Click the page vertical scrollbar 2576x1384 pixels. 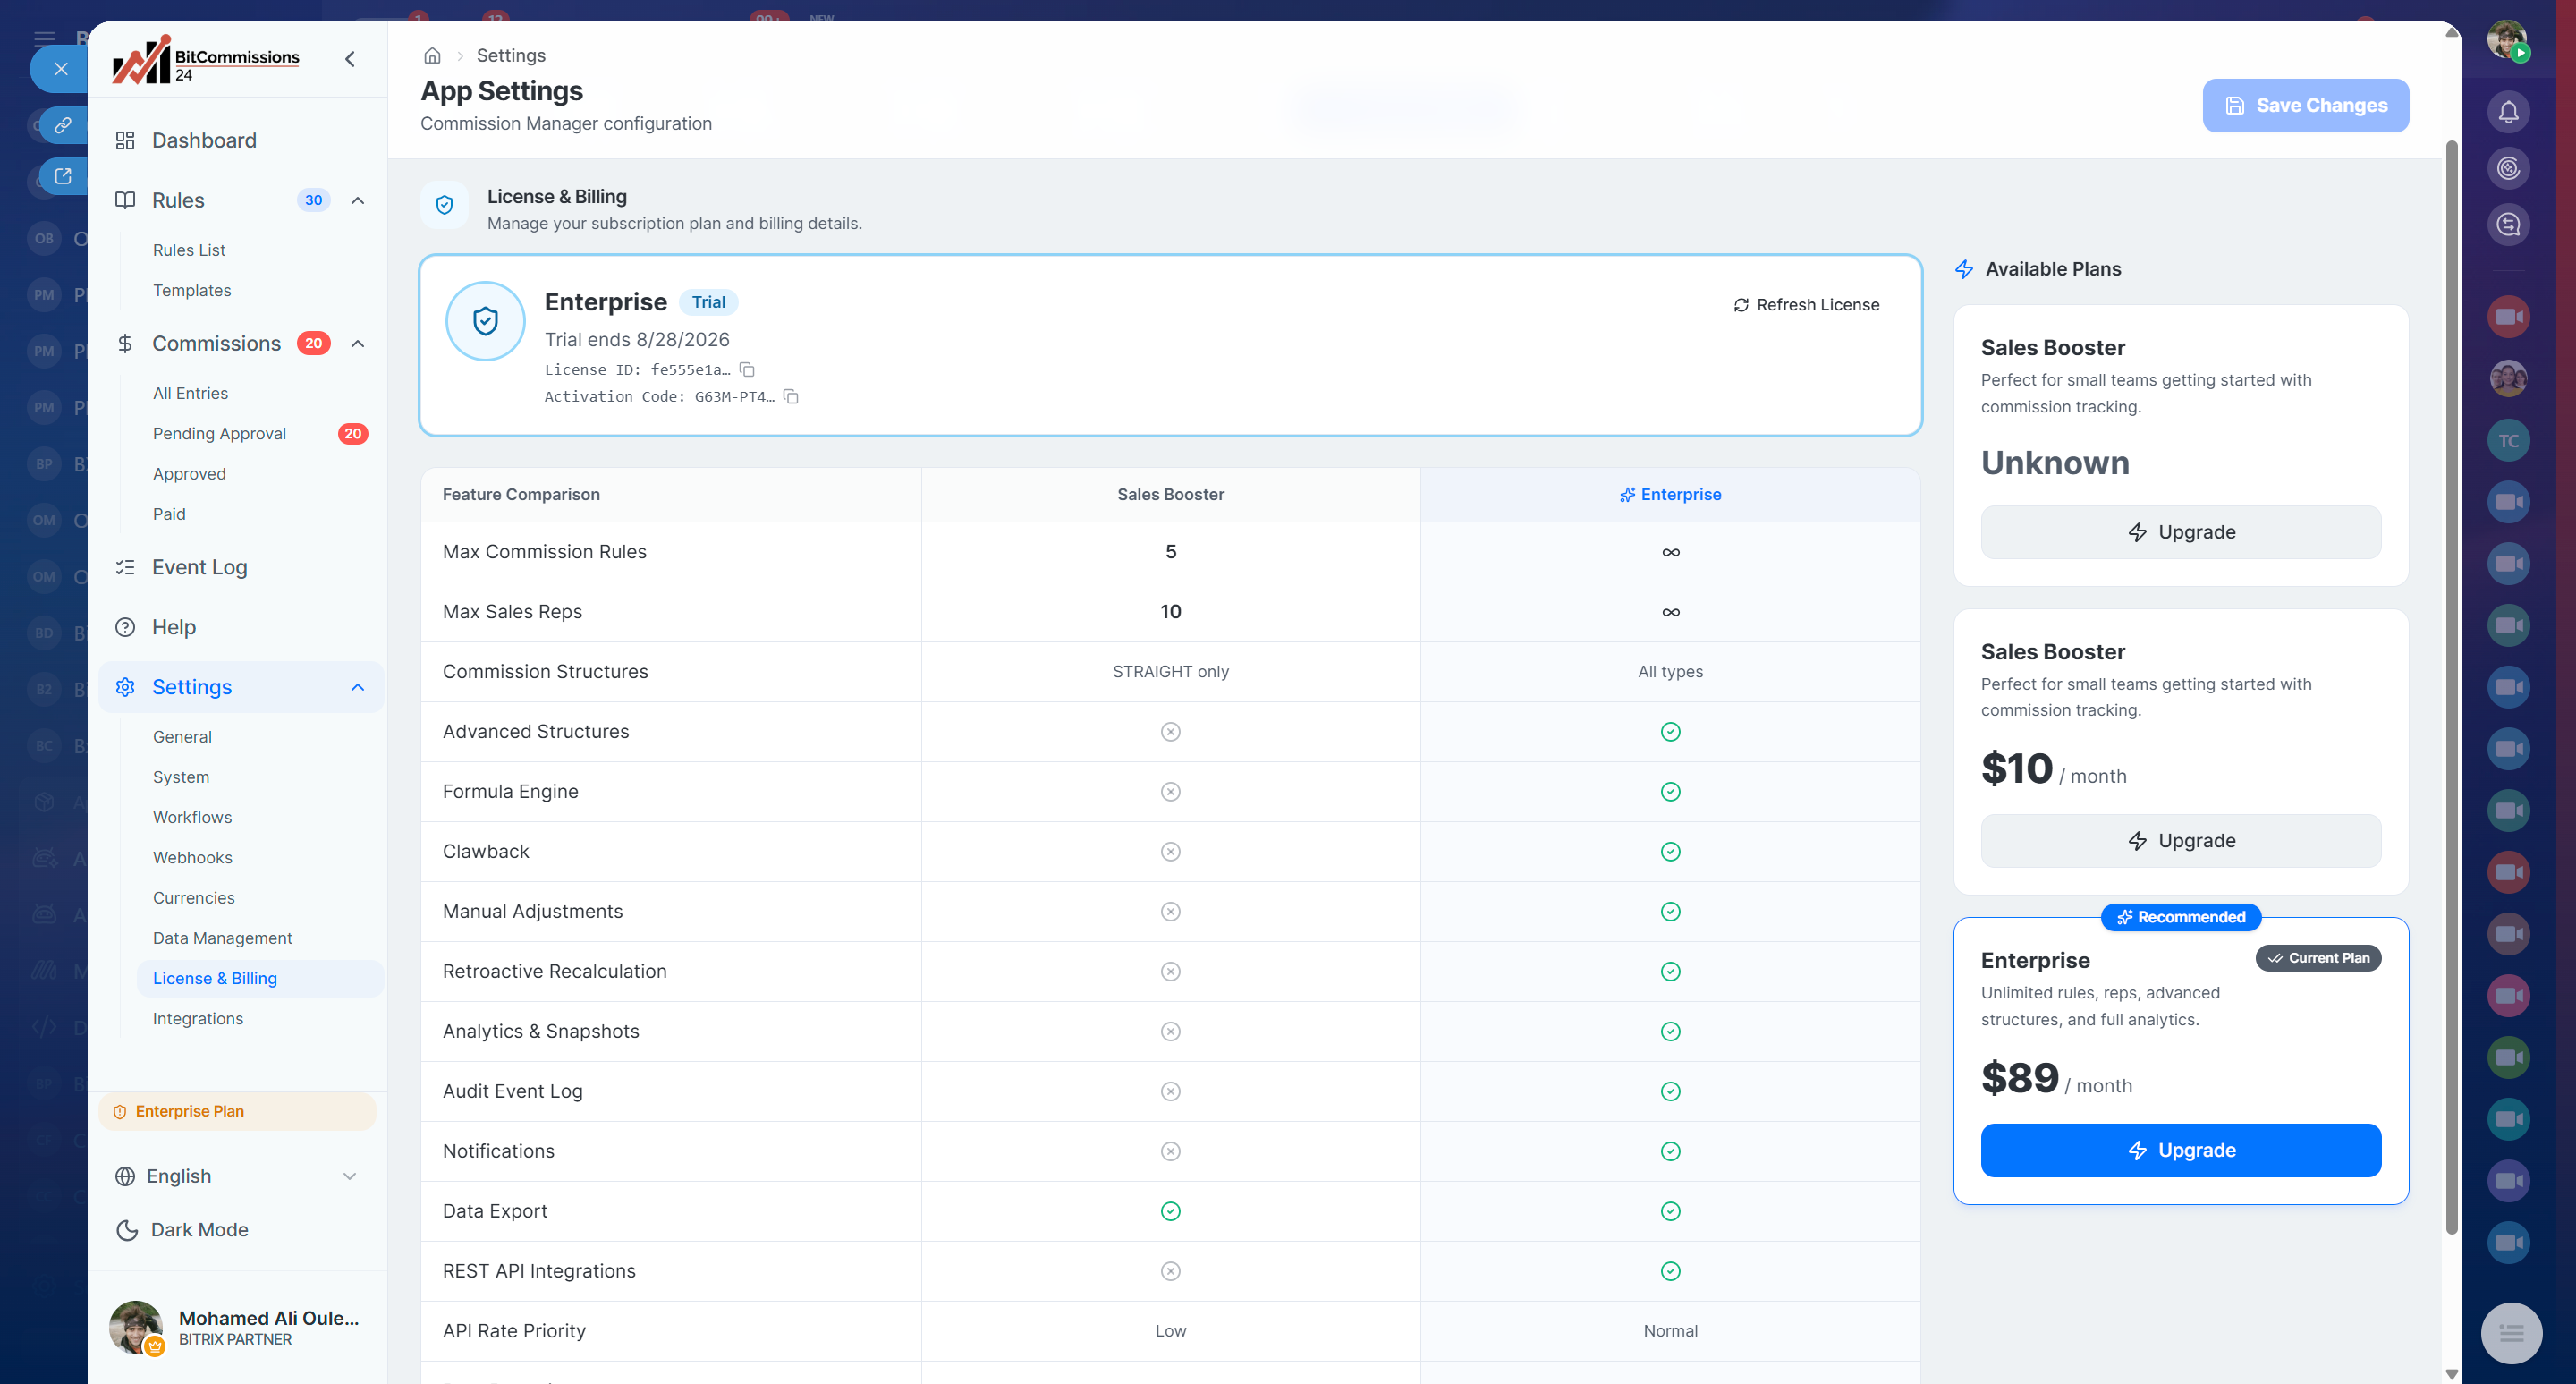tap(2452, 687)
